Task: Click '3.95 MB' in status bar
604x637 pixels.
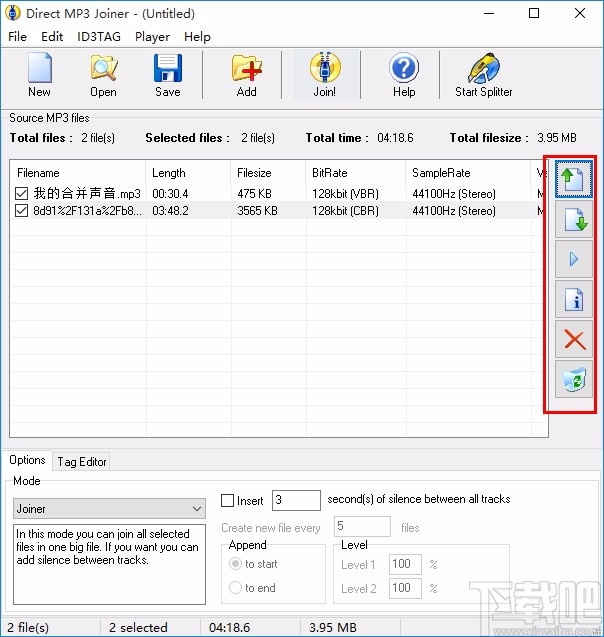Action: [x=333, y=627]
